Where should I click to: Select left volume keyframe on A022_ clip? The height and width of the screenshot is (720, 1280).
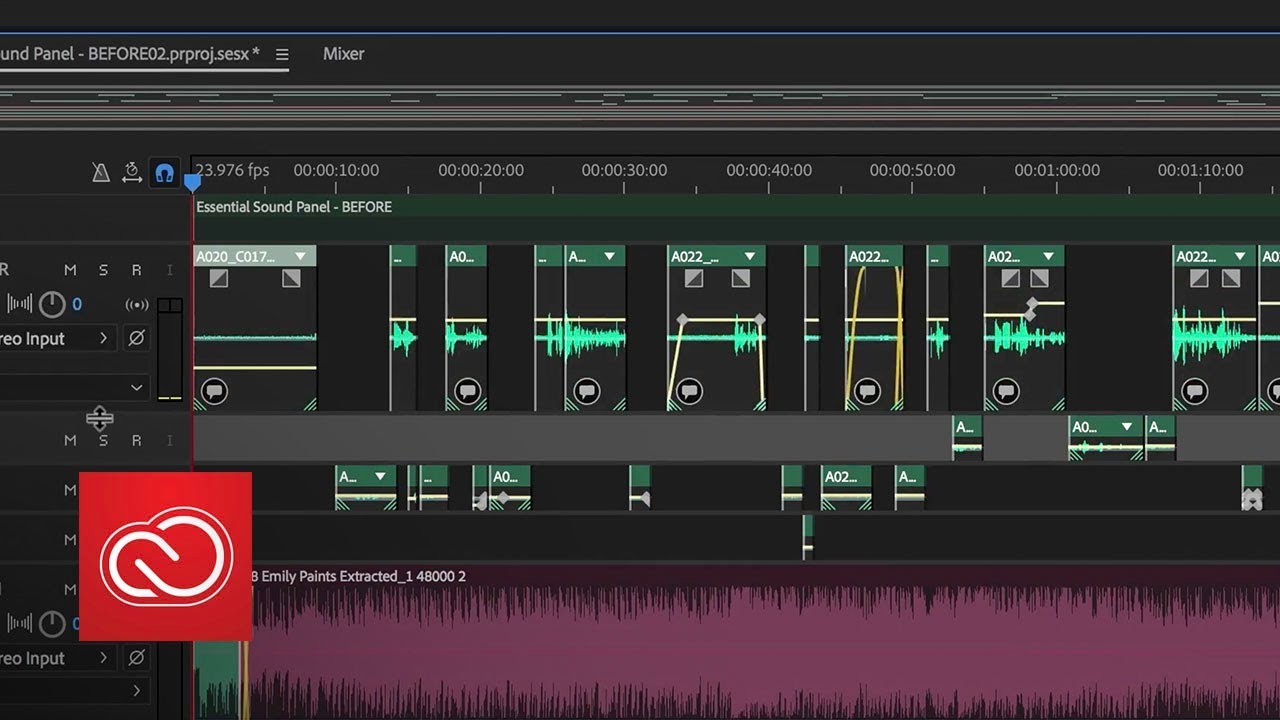682,320
